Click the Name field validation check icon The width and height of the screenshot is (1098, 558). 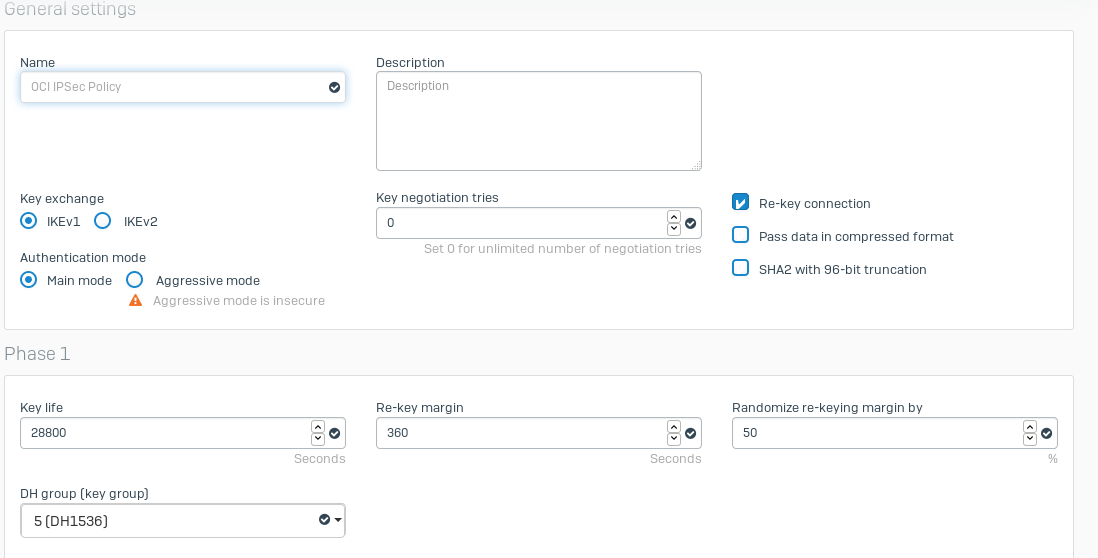pyautogui.click(x=334, y=87)
